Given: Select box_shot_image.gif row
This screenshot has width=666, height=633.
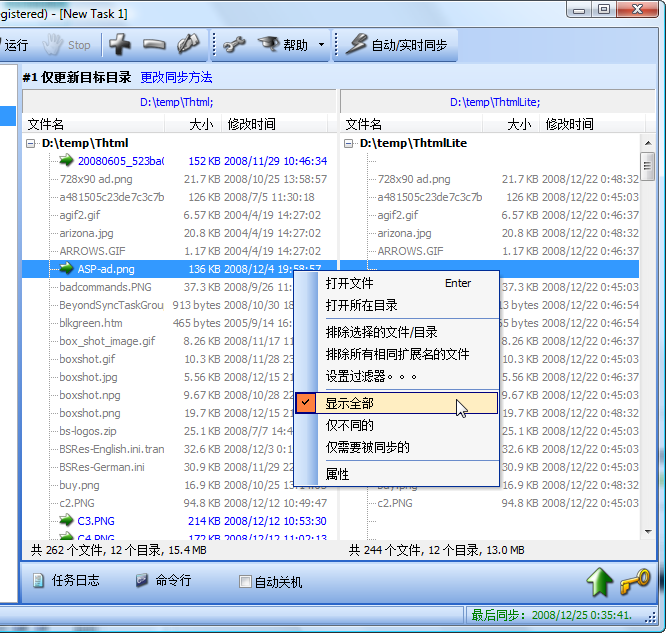Looking at the screenshot, I should (107, 341).
